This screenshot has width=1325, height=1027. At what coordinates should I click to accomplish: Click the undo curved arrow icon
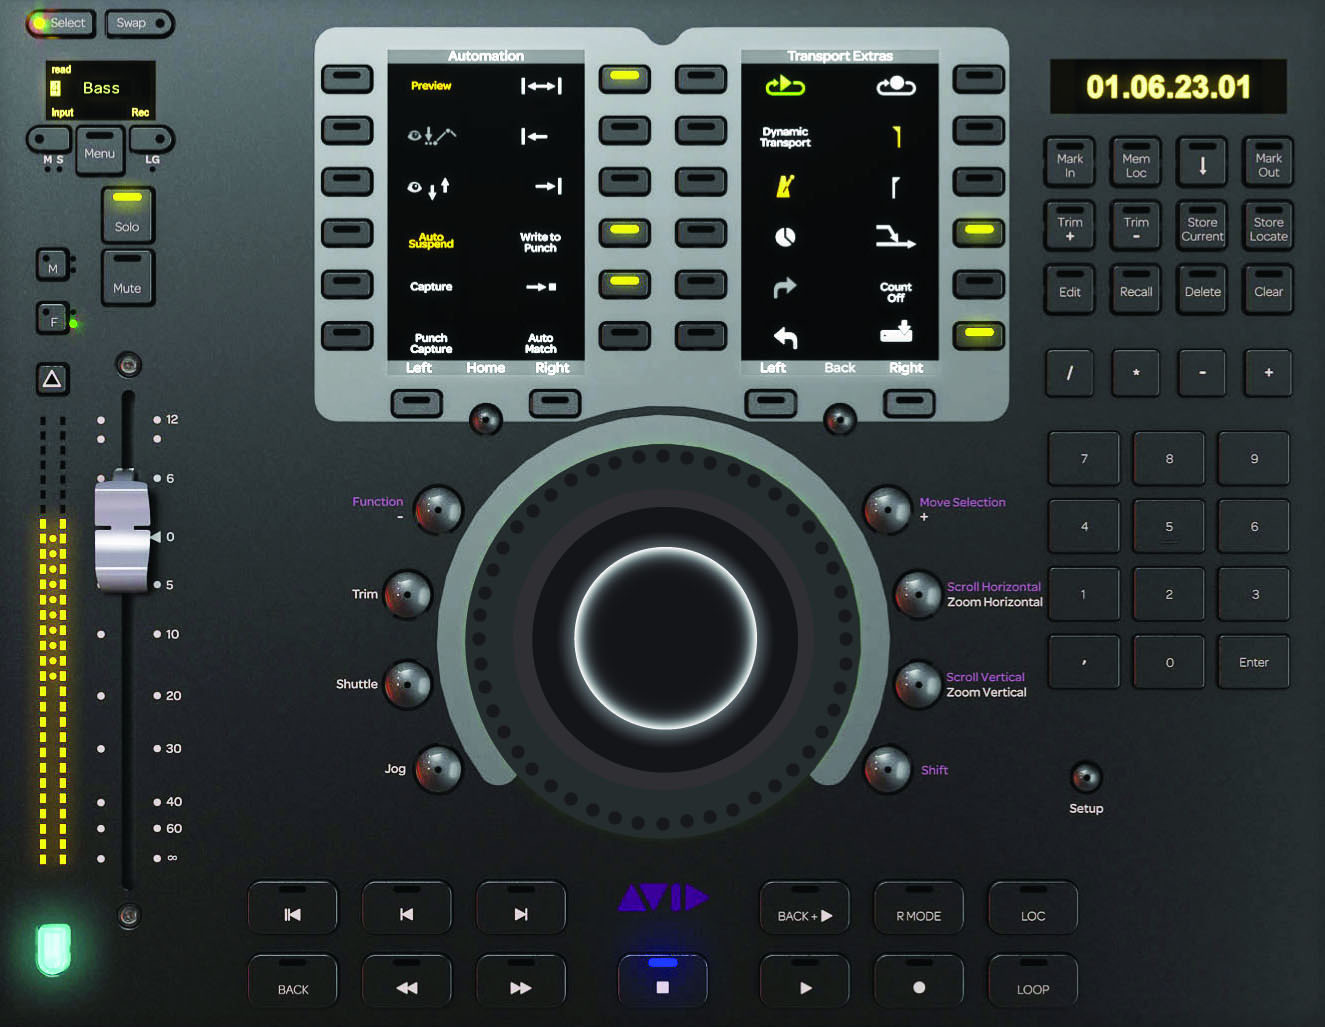coord(785,337)
